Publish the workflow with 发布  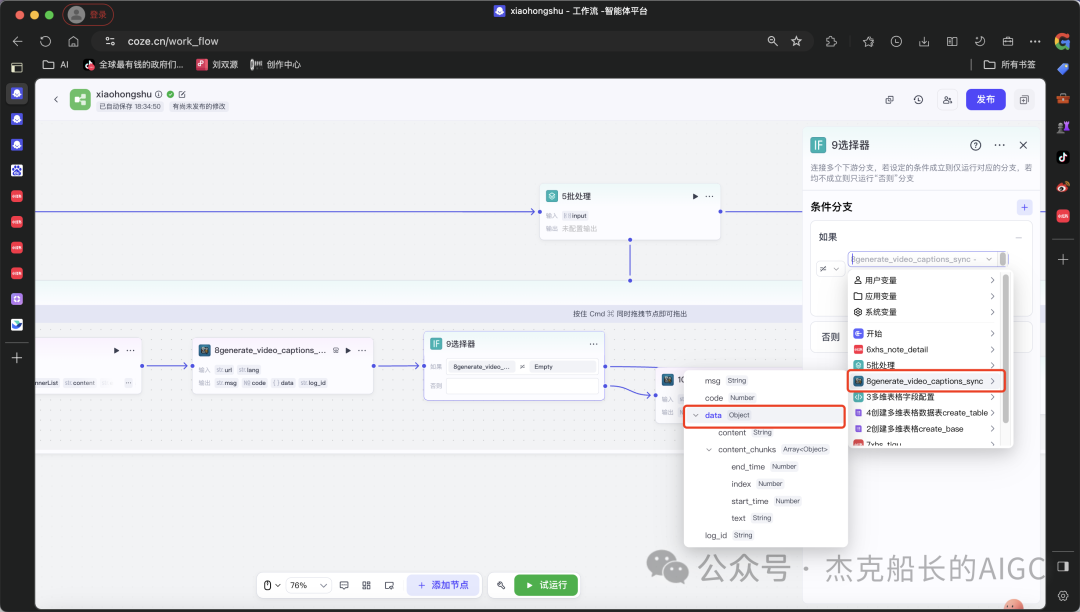(x=986, y=100)
